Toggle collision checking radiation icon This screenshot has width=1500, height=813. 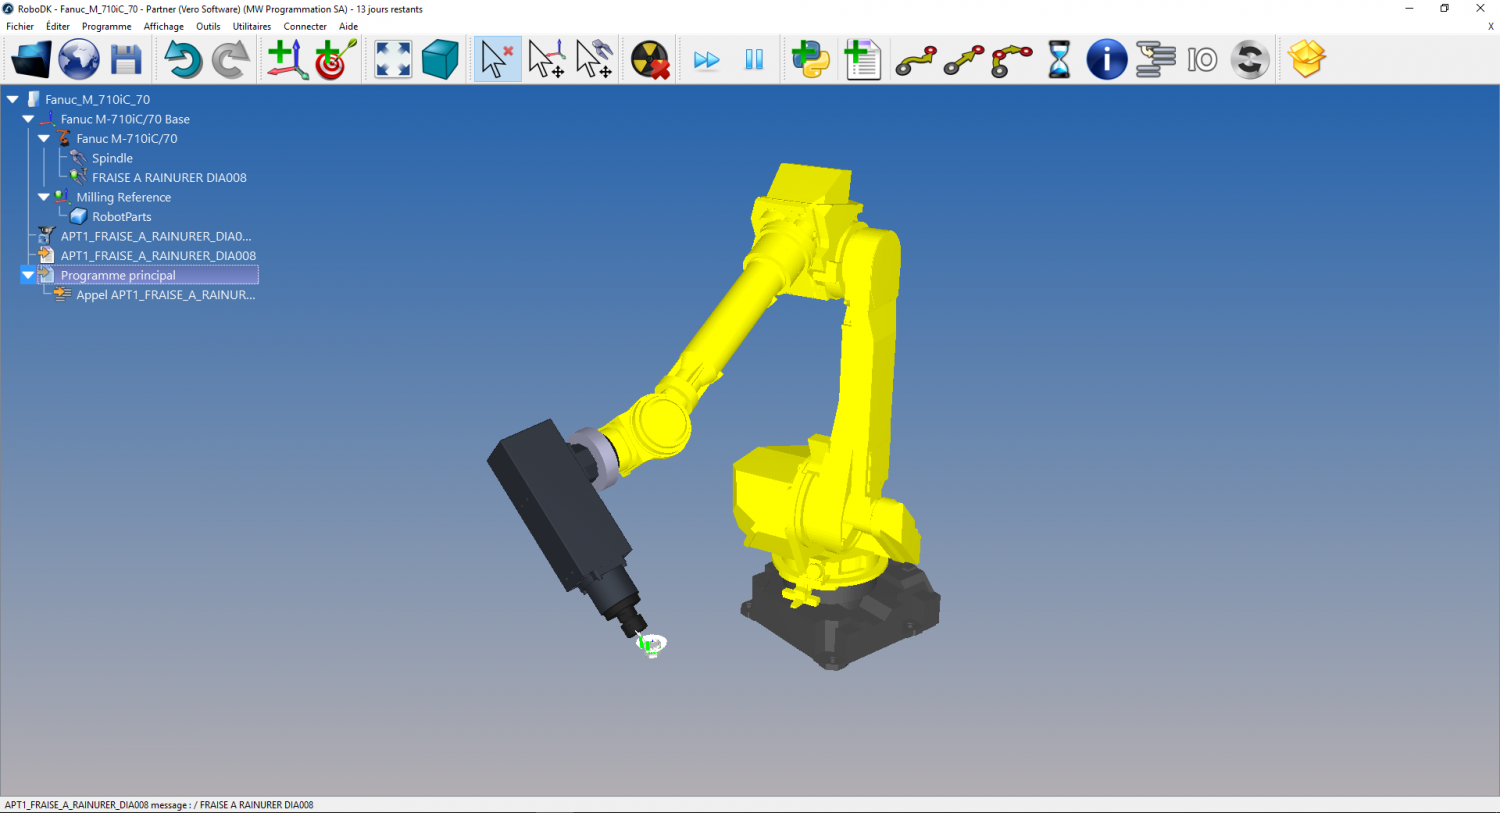click(x=650, y=60)
